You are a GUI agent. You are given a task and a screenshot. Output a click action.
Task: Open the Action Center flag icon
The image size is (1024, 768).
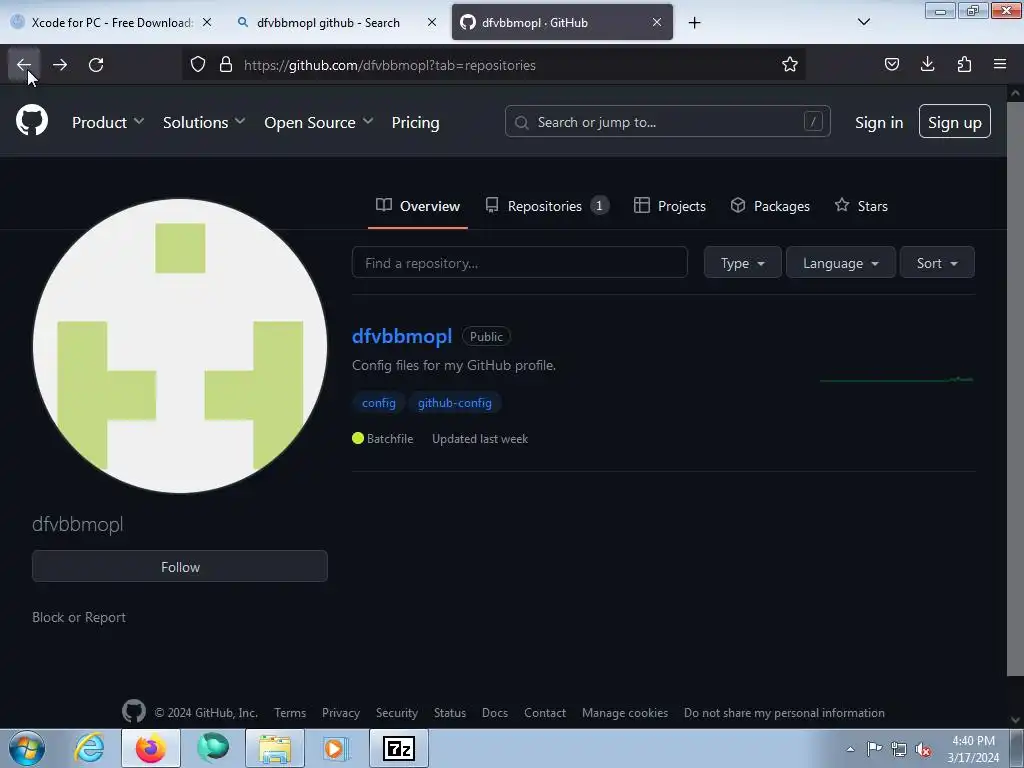pyautogui.click(x=874, y=749)
